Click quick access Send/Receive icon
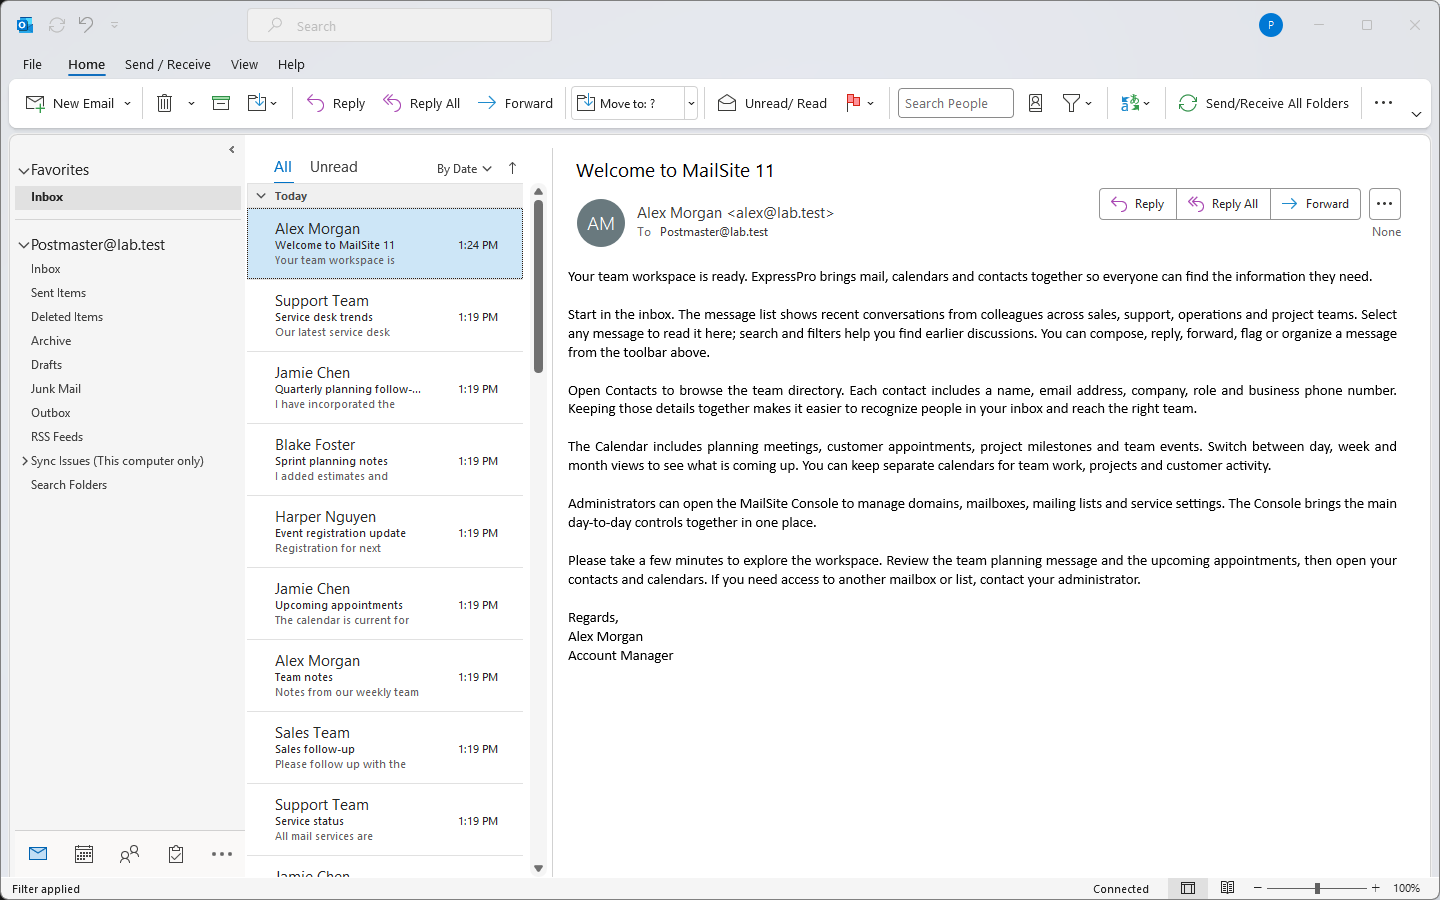This screenshot has width=1440, height=900. [x=57, y=25]
